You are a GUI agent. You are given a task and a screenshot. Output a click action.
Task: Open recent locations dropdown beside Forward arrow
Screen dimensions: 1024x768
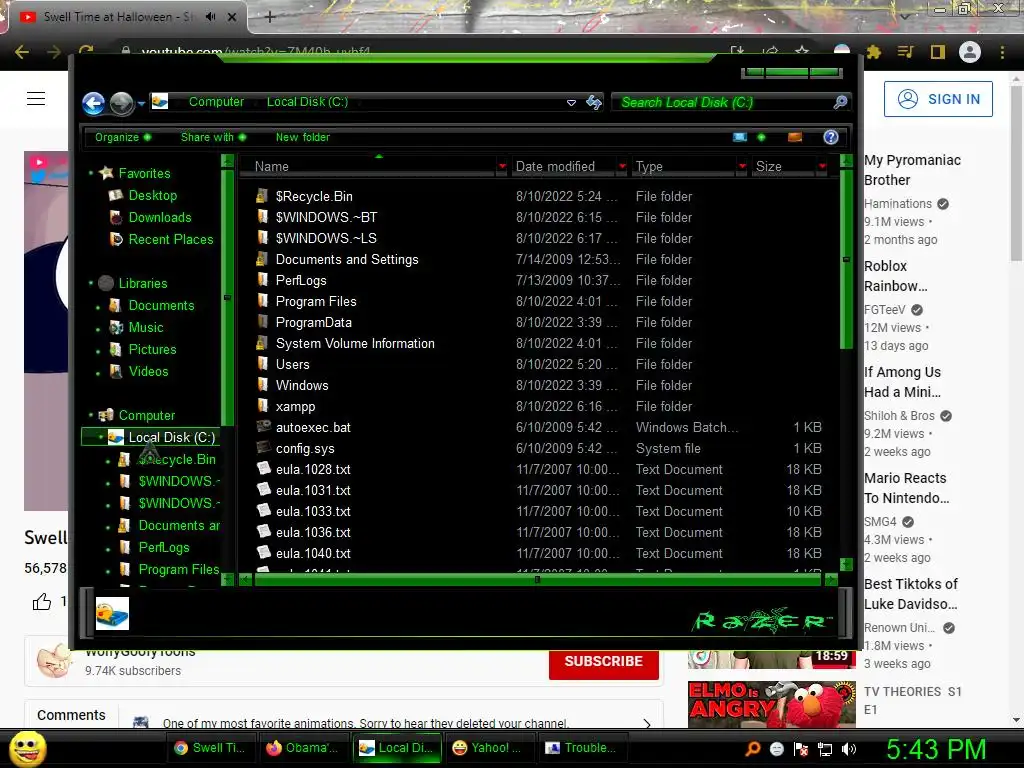coord(141,103)
